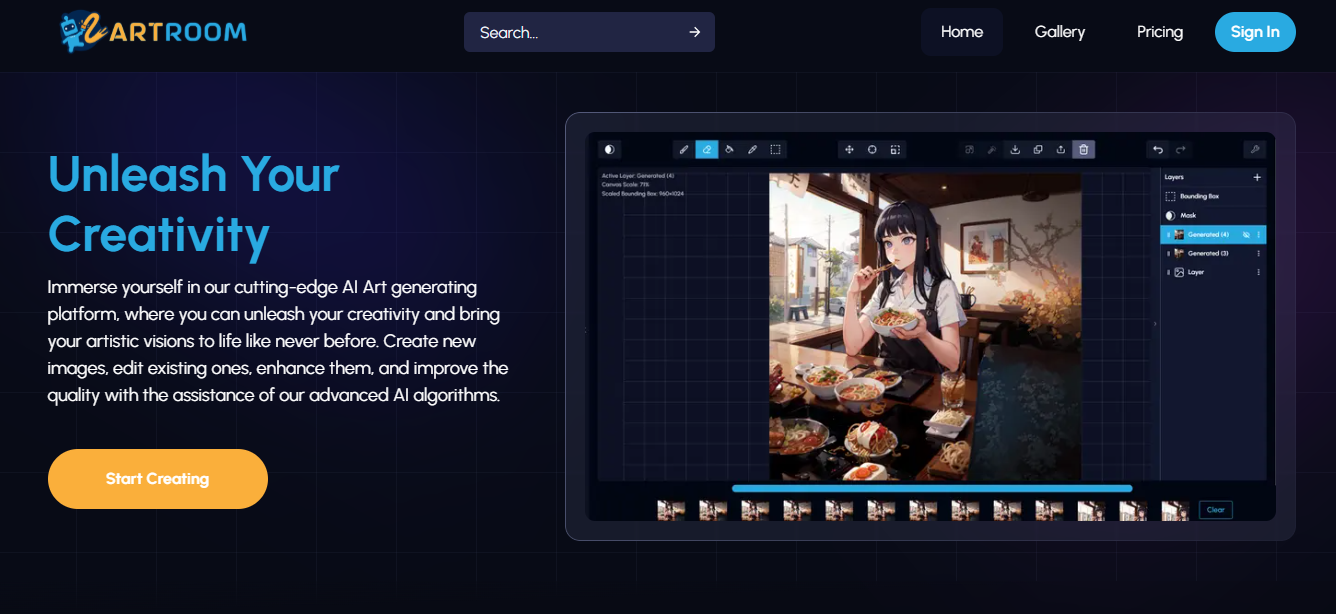Click "Scaled Bounding Box: 960×1024" text
Screen dimensions: 1336x614
coord(642,193)
